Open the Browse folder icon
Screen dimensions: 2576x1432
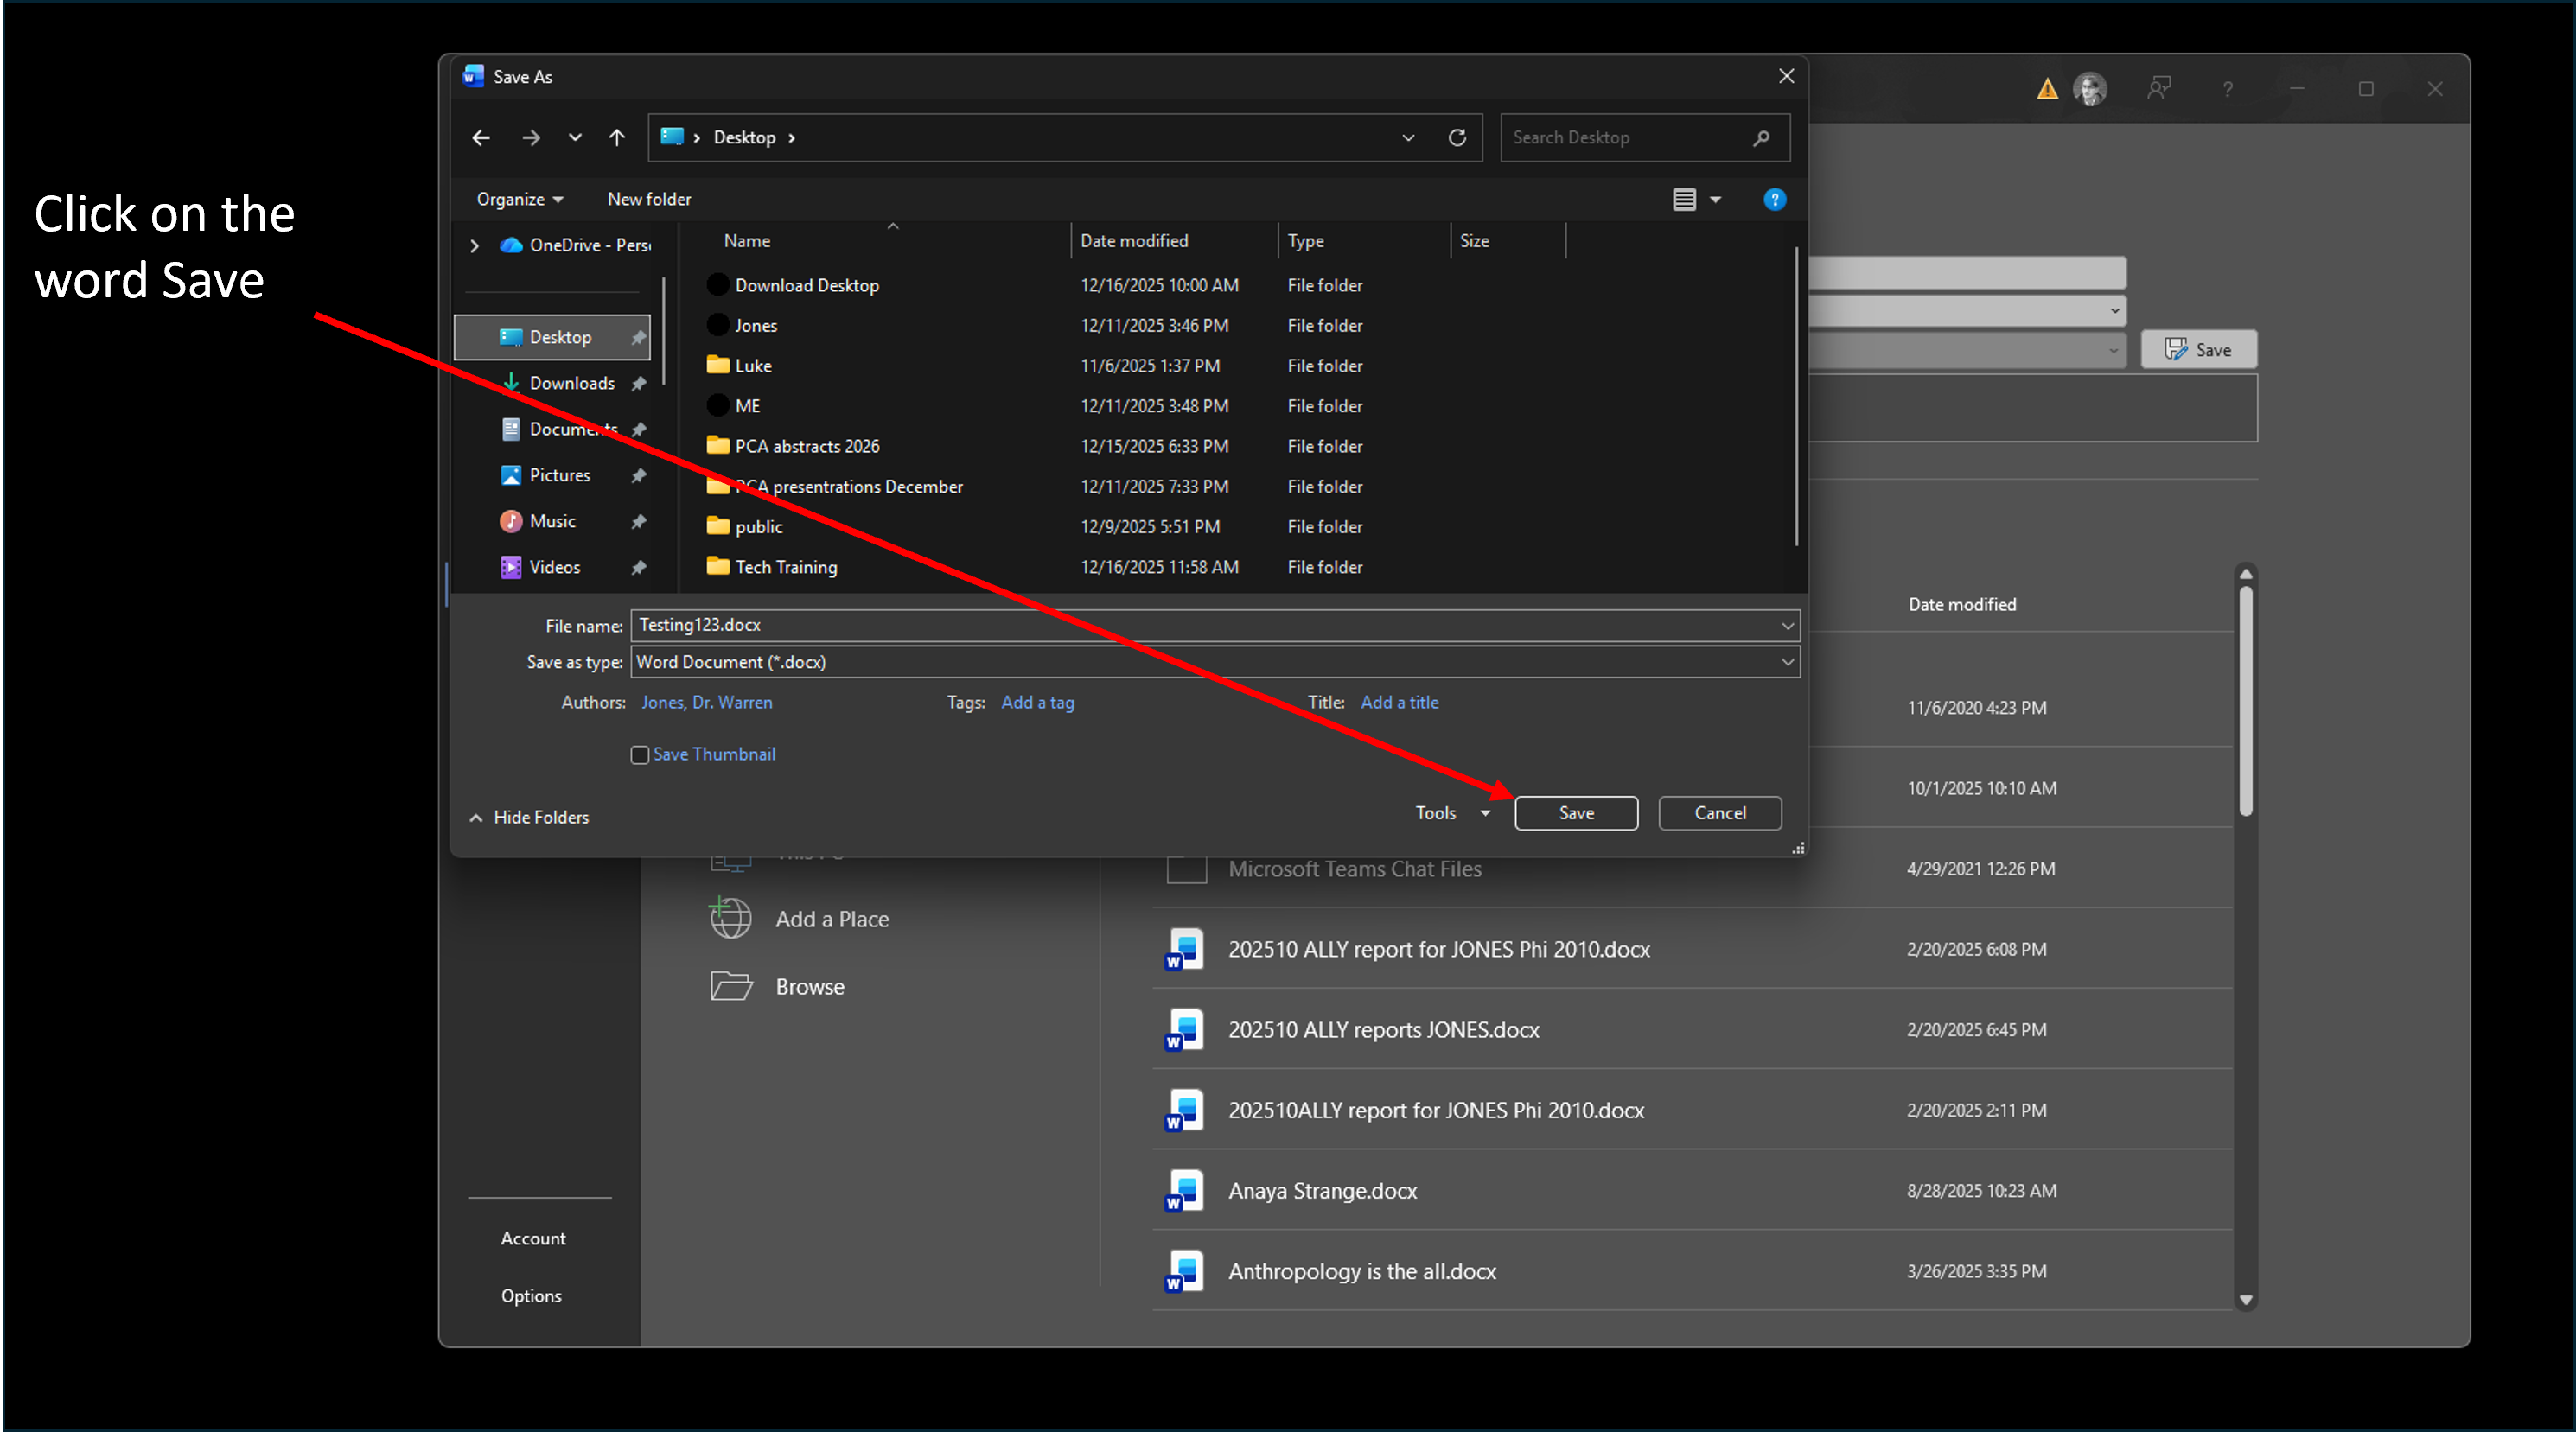pyautogui.click(x=731, y=986)
